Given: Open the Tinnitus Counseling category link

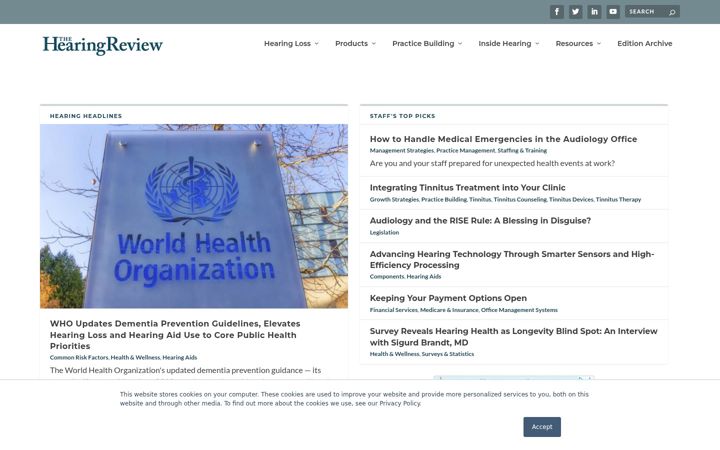Looking at the screenshot, I should (x=520, y=199).
